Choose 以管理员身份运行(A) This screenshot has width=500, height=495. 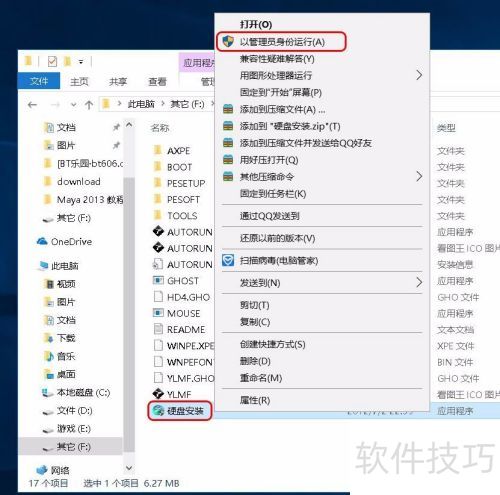tap(282, 42)
